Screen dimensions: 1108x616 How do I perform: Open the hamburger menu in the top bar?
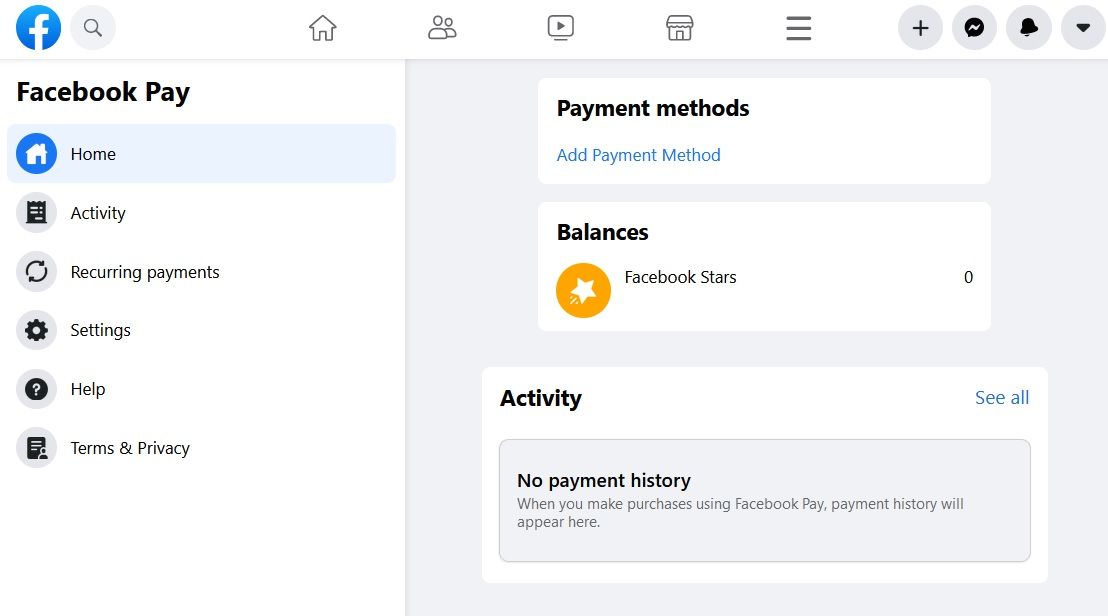[798, 27]
